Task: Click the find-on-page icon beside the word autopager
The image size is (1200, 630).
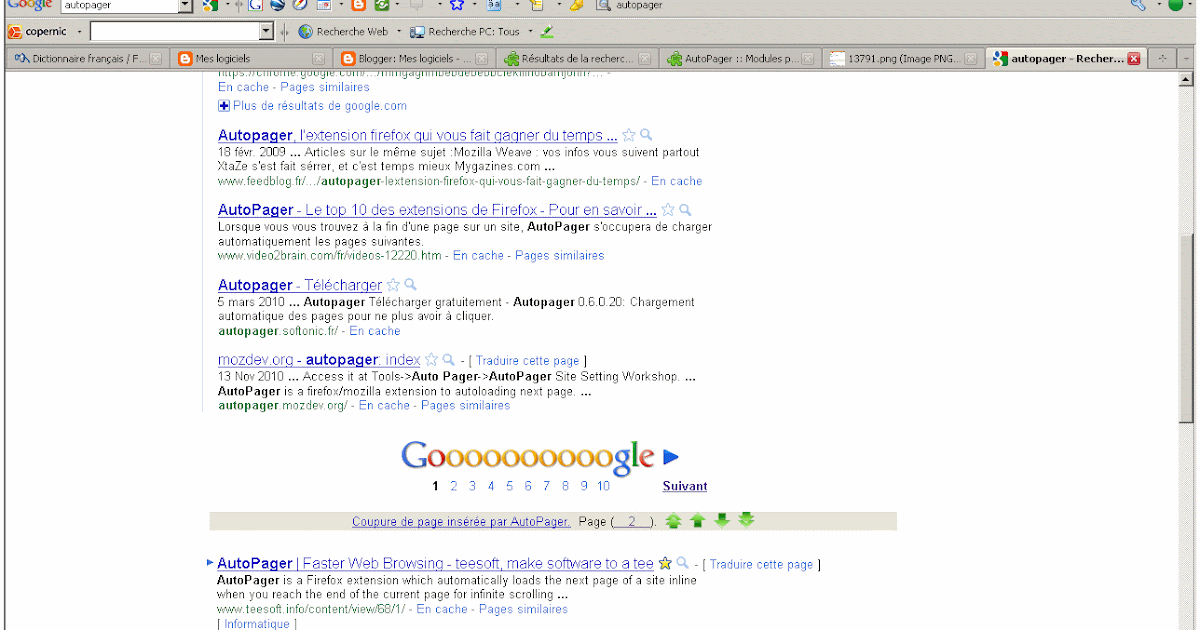Action: point(603,5)
